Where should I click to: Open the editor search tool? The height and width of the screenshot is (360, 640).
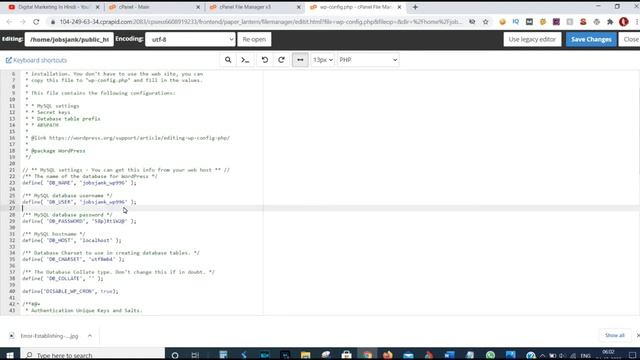tap(228, 60)
